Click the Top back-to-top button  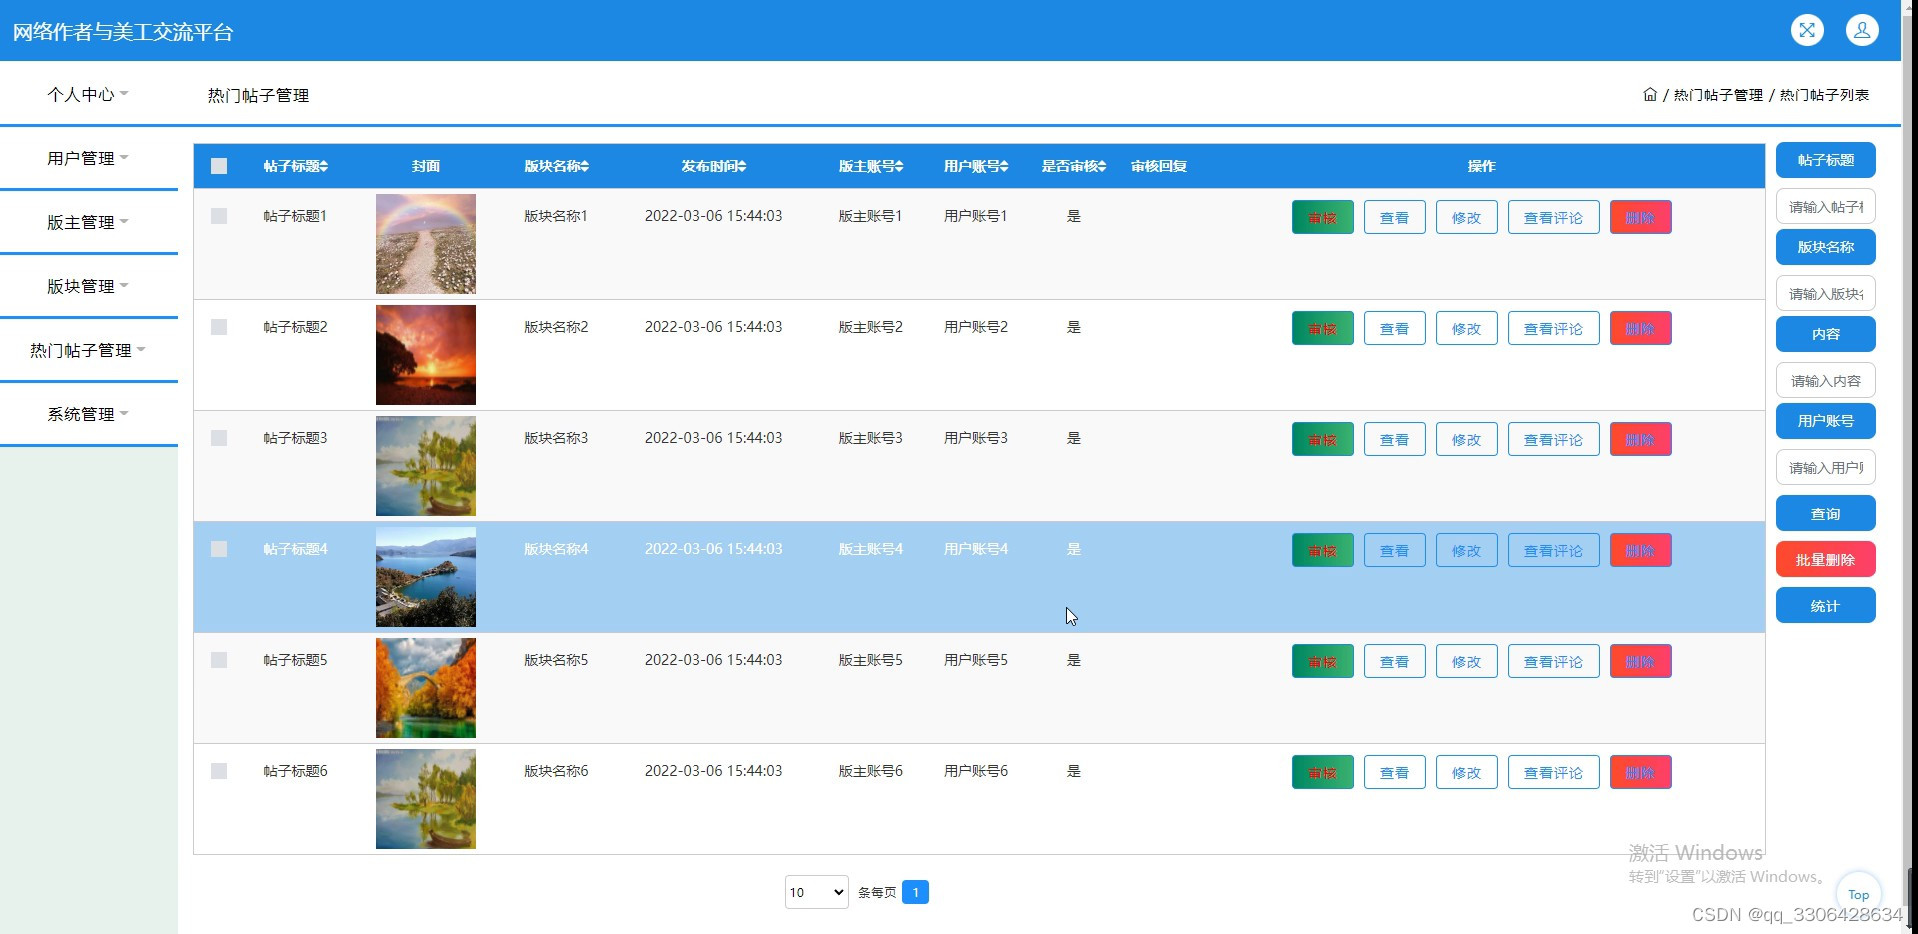[x=1859, y=894]
